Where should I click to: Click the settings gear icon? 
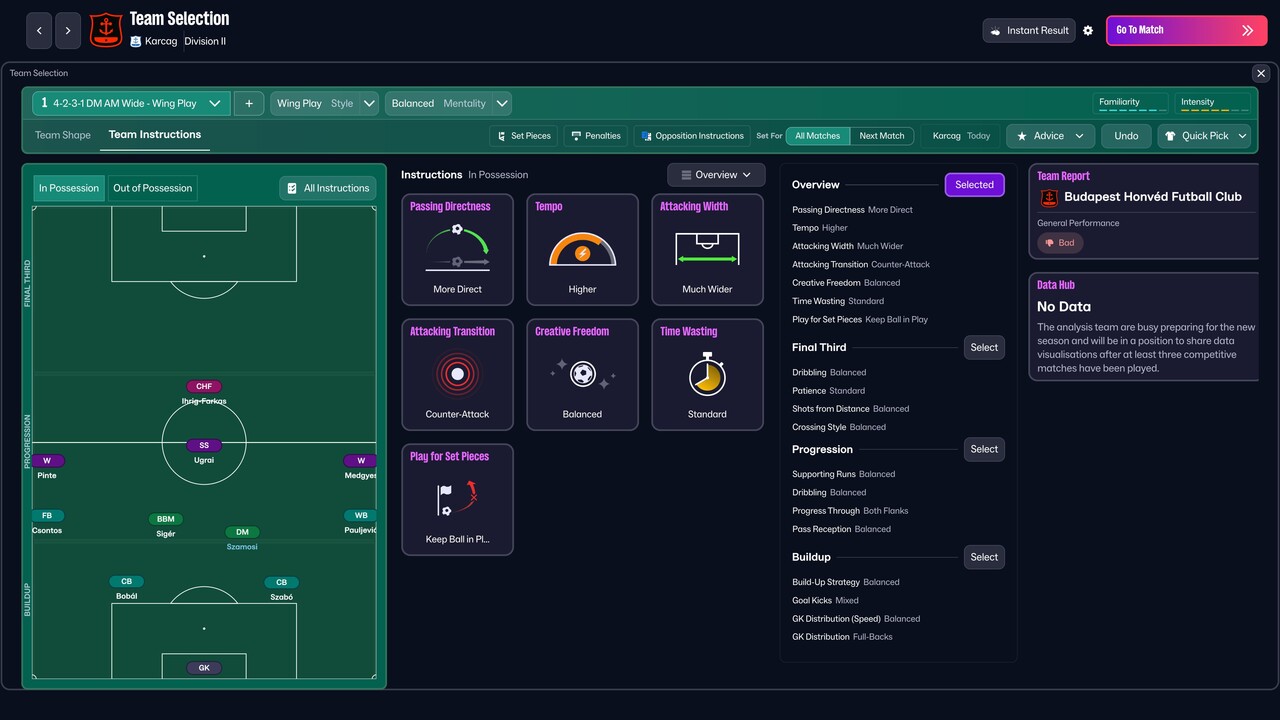(1088, 31)
